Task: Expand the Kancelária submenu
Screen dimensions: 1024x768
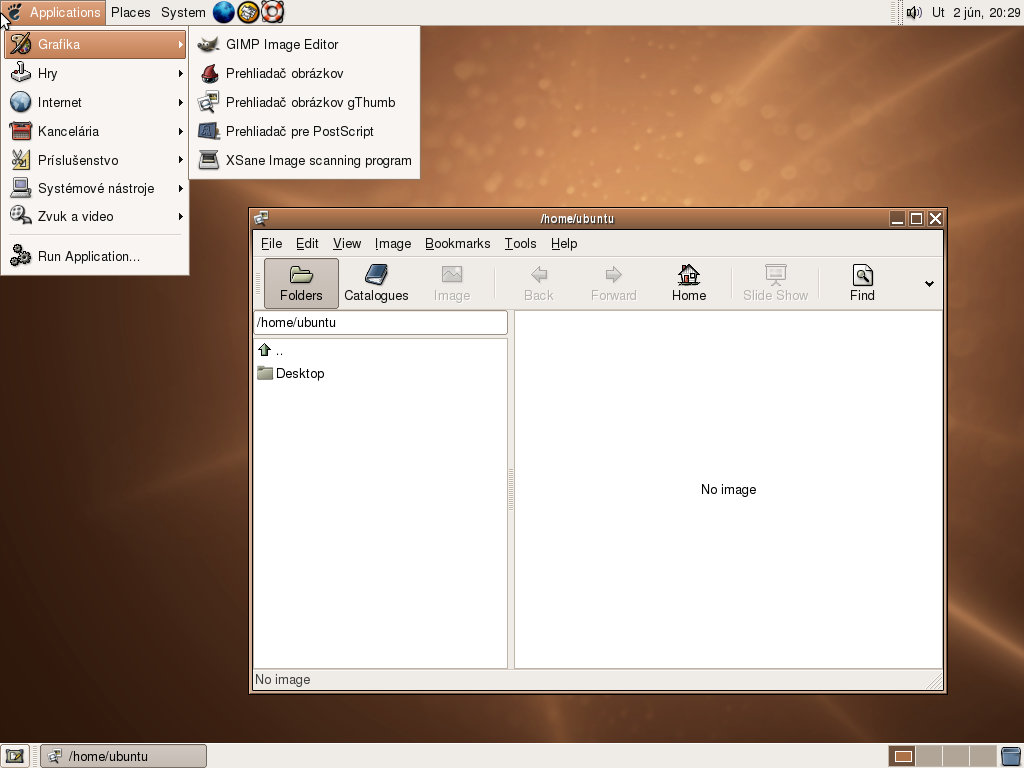Action: point(95,131)
